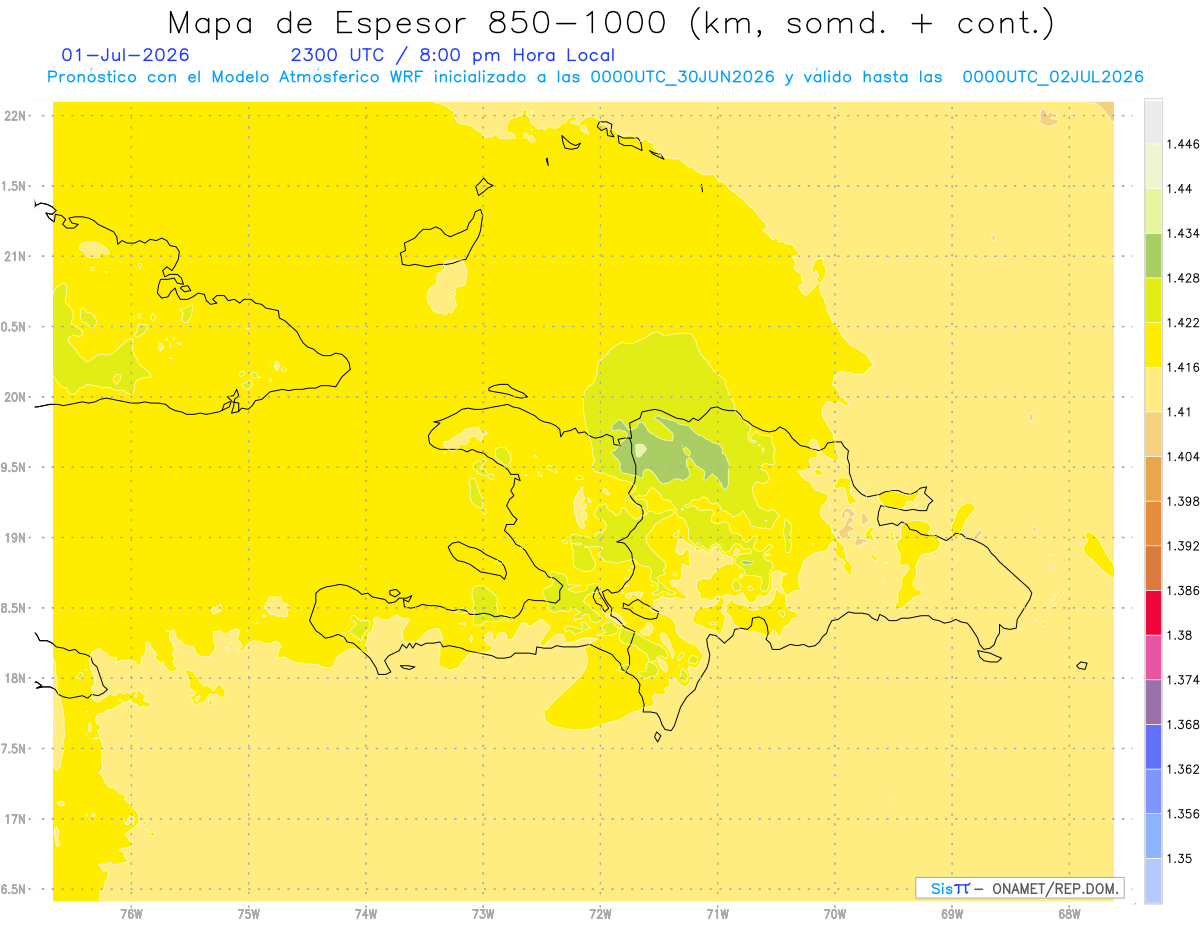1200x927 pixels.
Task: Click the '73W' longitude label
Action: [x=483, y=913]
